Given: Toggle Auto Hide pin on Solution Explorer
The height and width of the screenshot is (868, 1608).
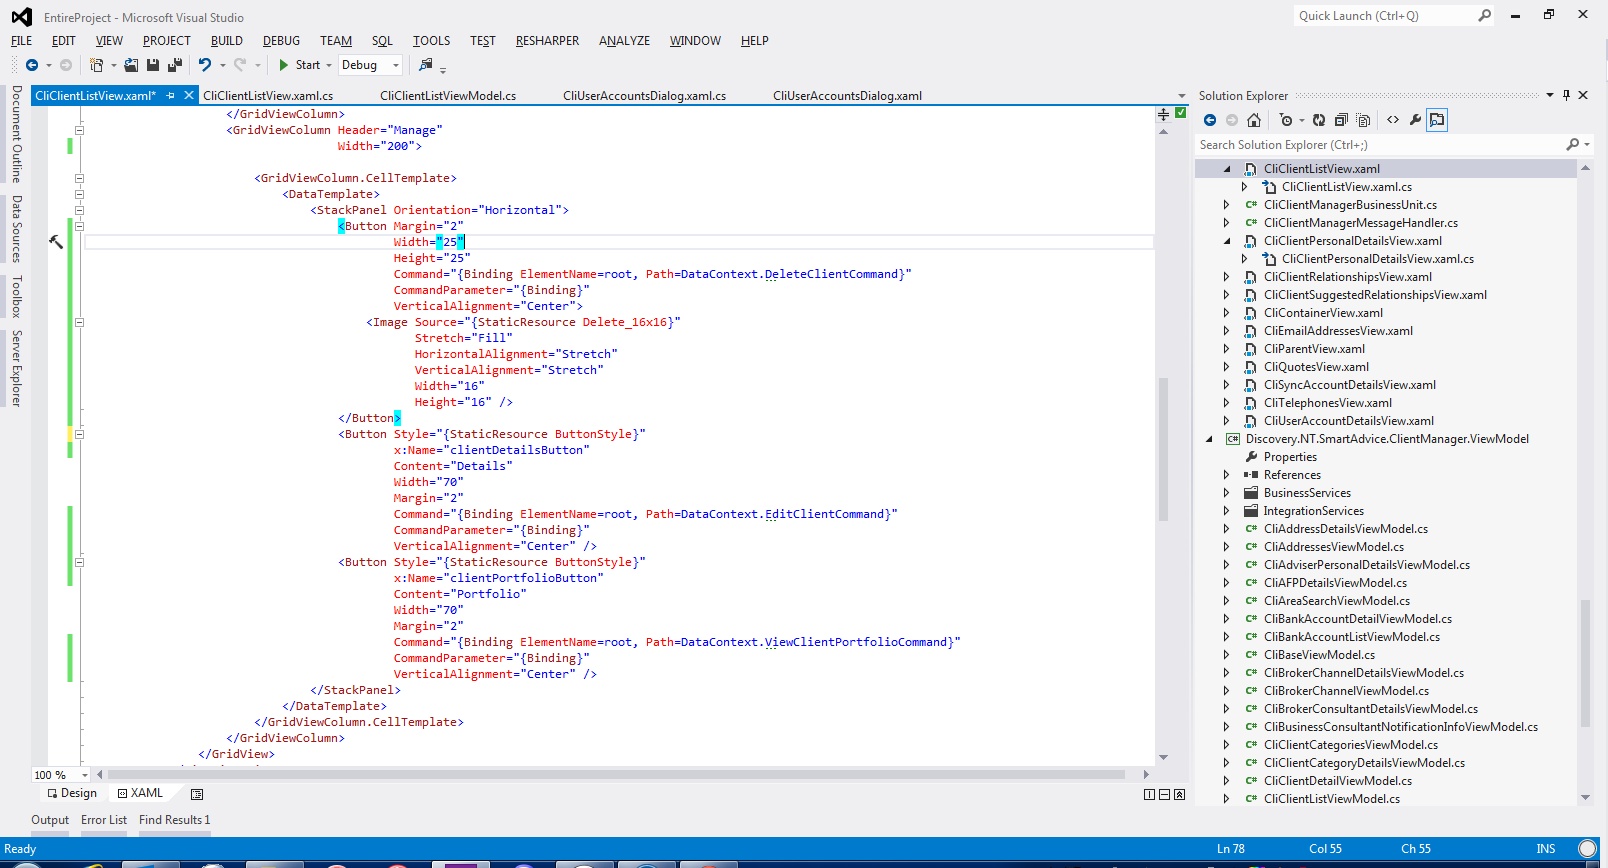Looking at the screenshot, I should point(1566,95).
